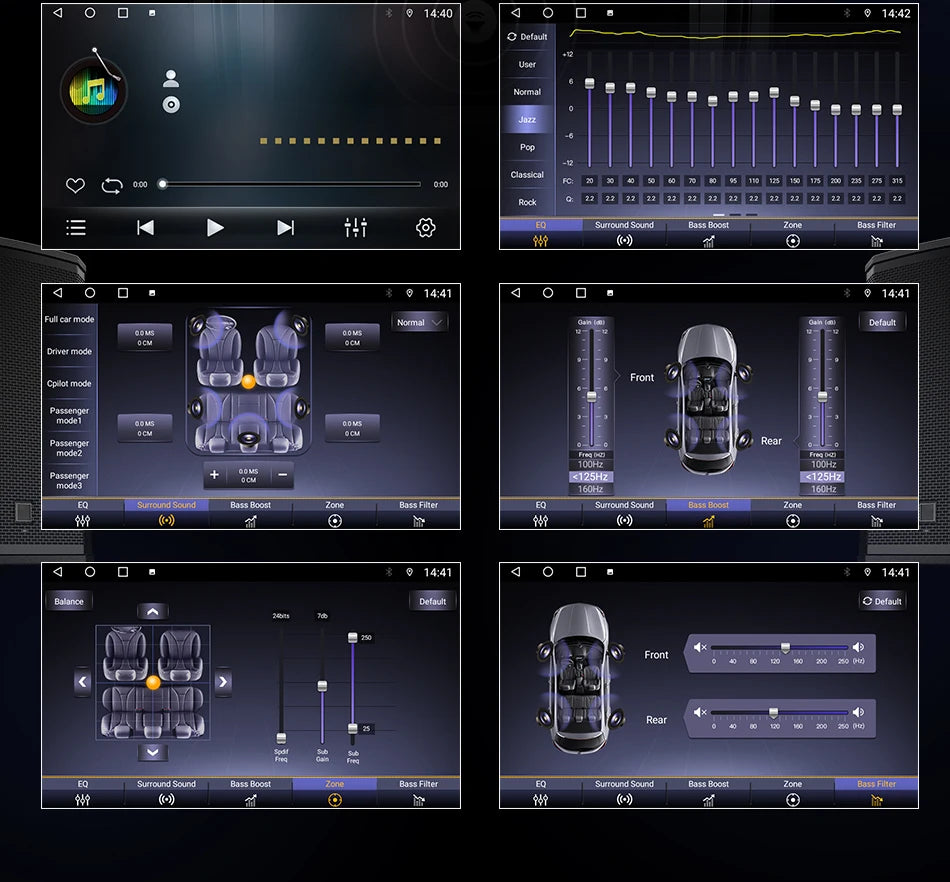
Task: Toggle the repeat loop icon
Action: [x=112, y=185]
